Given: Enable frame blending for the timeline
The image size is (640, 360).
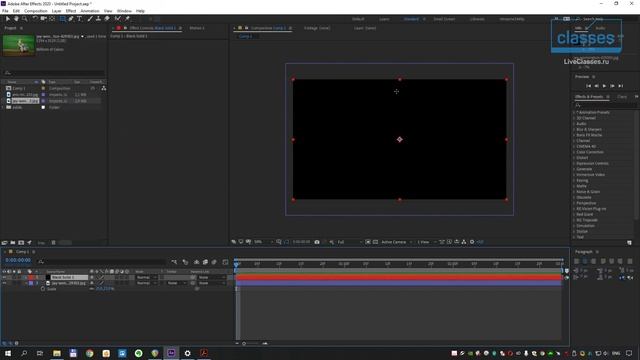Looking at the screenshot, I should point(205,262).
